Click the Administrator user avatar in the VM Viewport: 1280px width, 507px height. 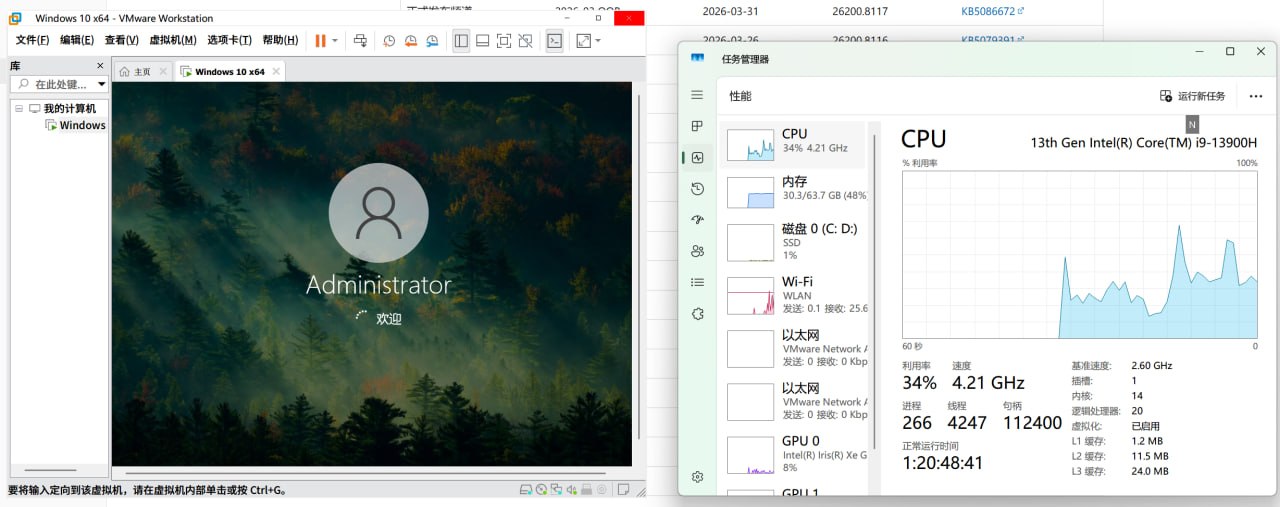point(378,212)
